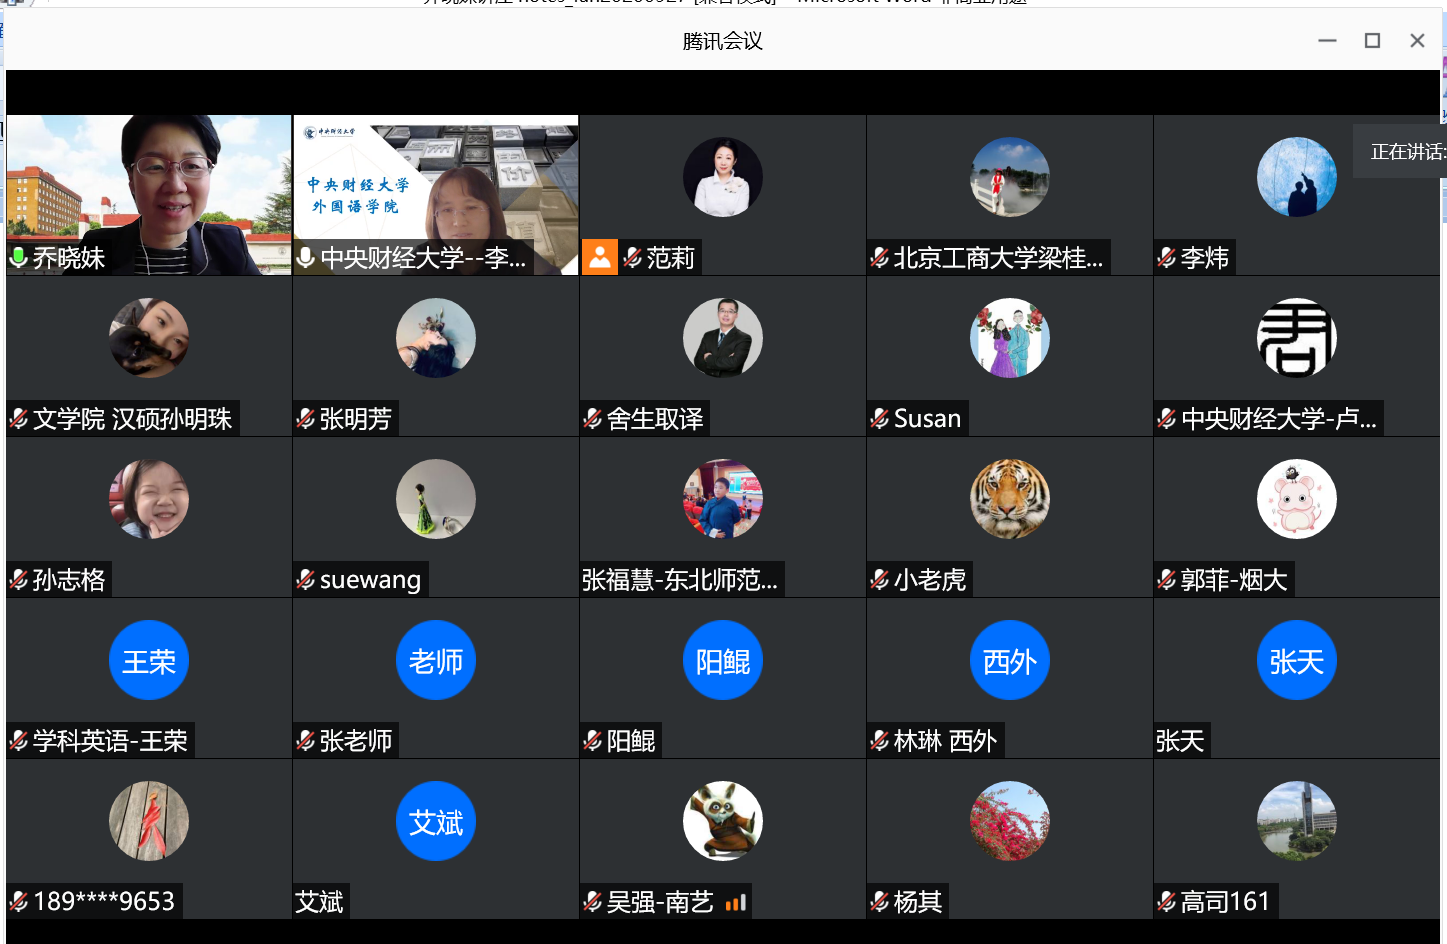Click the microphone icon beside 中央财经大学--李
This screenshot has height=944, width=1447.
click(x=306, y=258)
